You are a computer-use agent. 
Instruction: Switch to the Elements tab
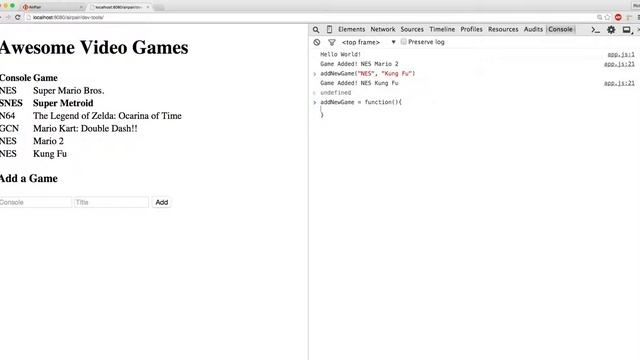click(x=351, y=29)
